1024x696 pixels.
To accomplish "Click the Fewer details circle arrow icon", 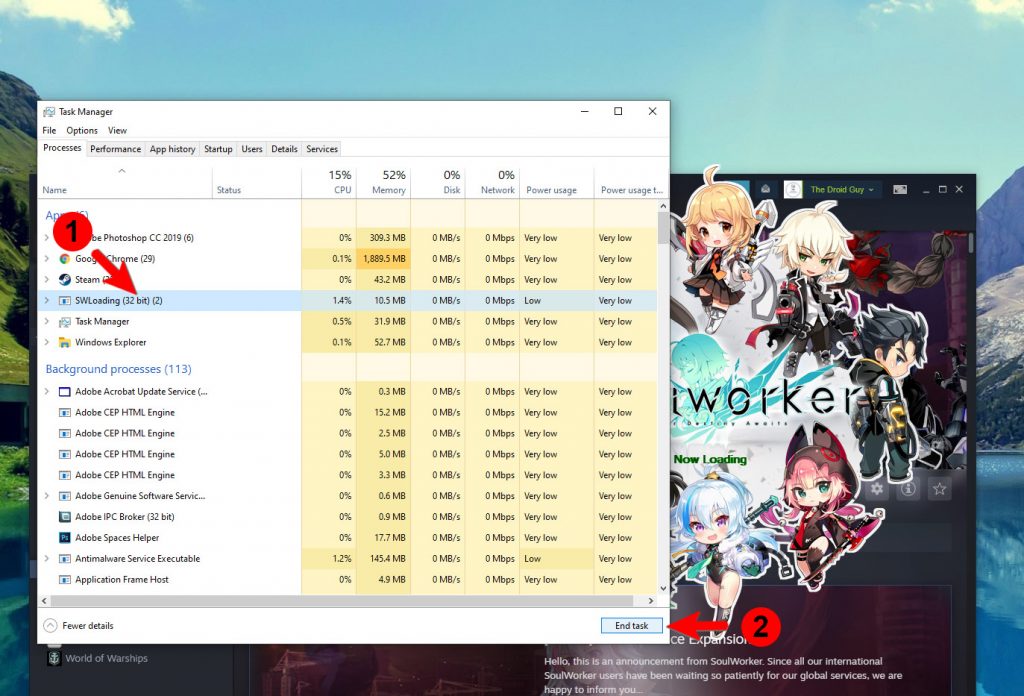I will tap(50, 625).
